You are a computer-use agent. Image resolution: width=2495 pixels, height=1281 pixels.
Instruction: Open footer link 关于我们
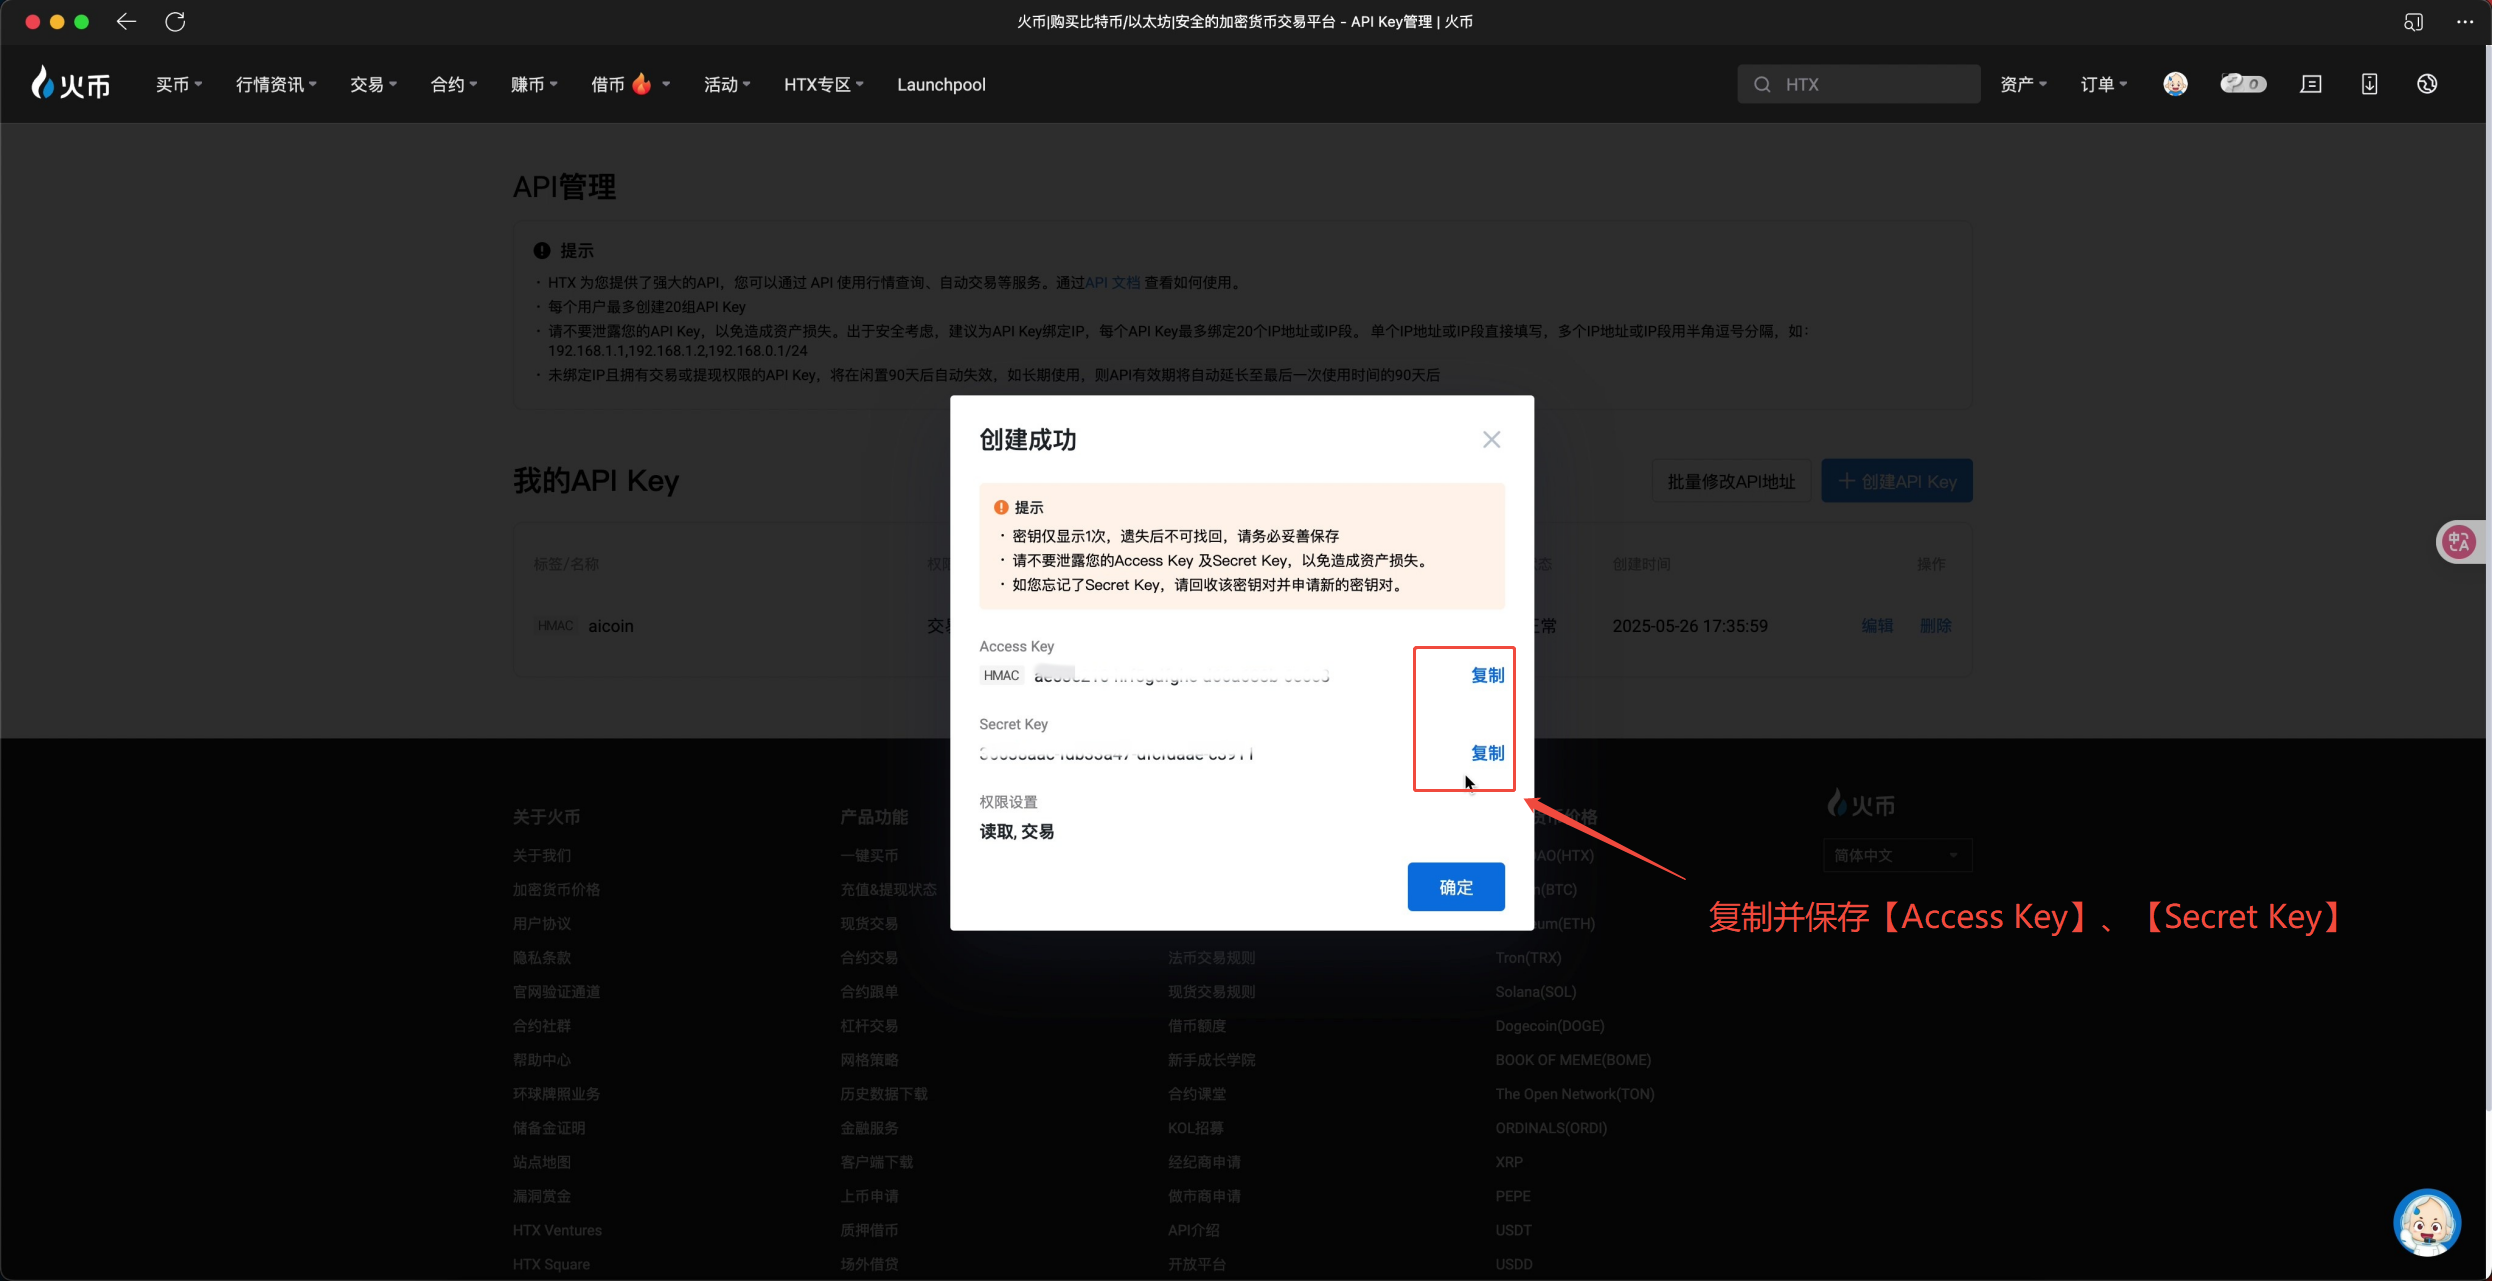pos(542,856)
